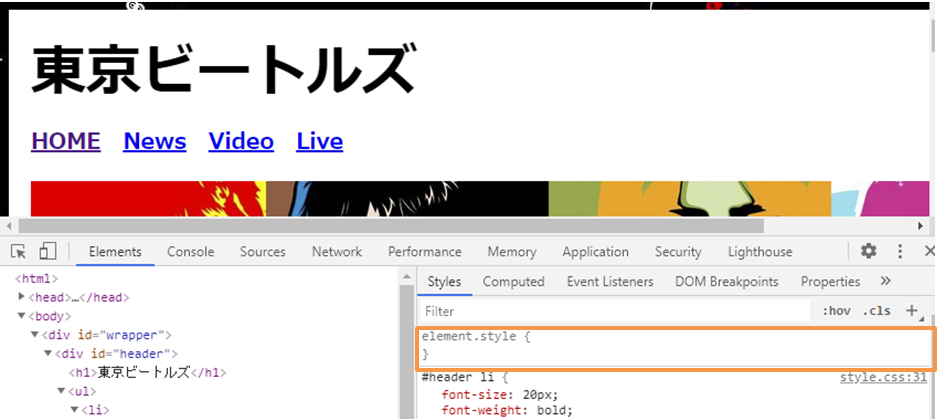Collapse the div id wrapper node

click(x=35, y=334)
